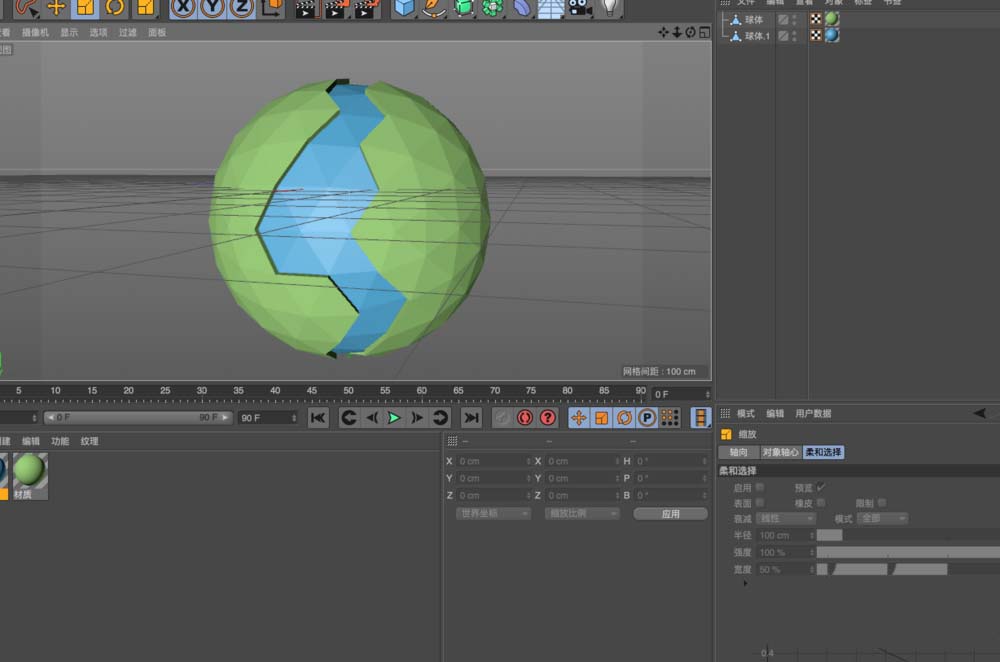Click the Render View clapperboard icon
This screenshot has height=662, width=1000.
(305, 8)
